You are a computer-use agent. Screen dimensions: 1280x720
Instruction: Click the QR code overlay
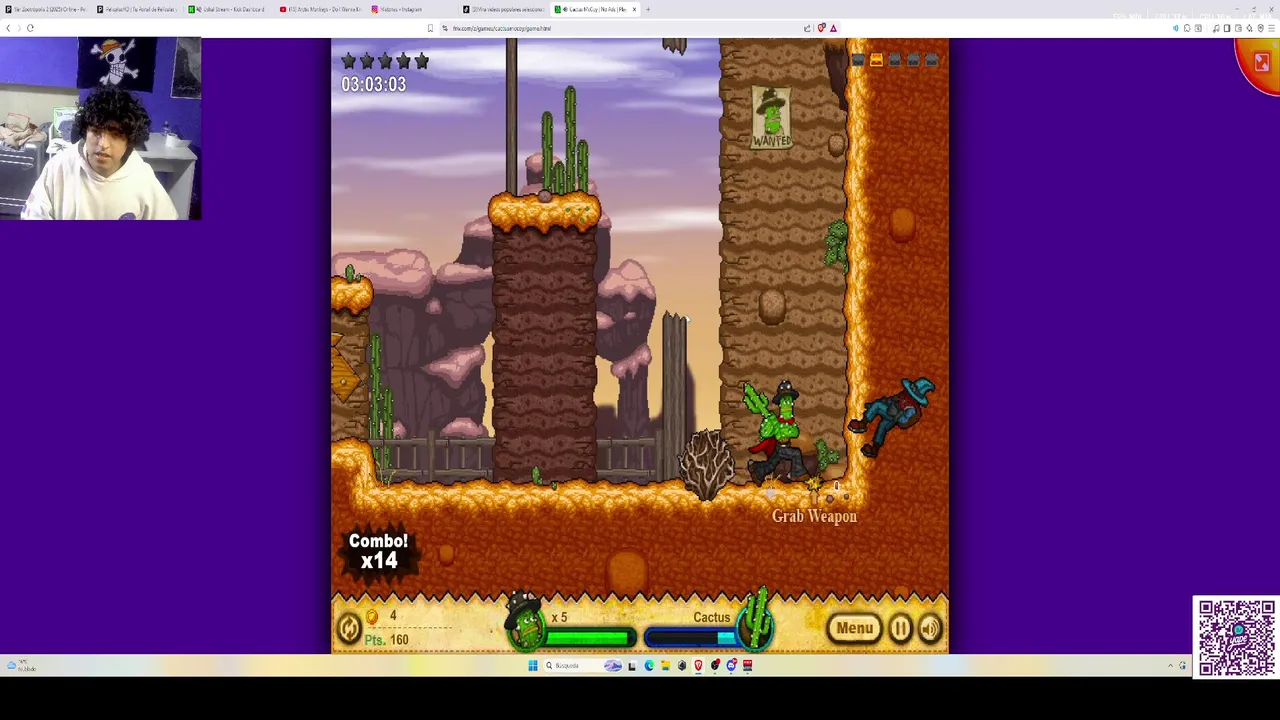(x=1236, y=637)
